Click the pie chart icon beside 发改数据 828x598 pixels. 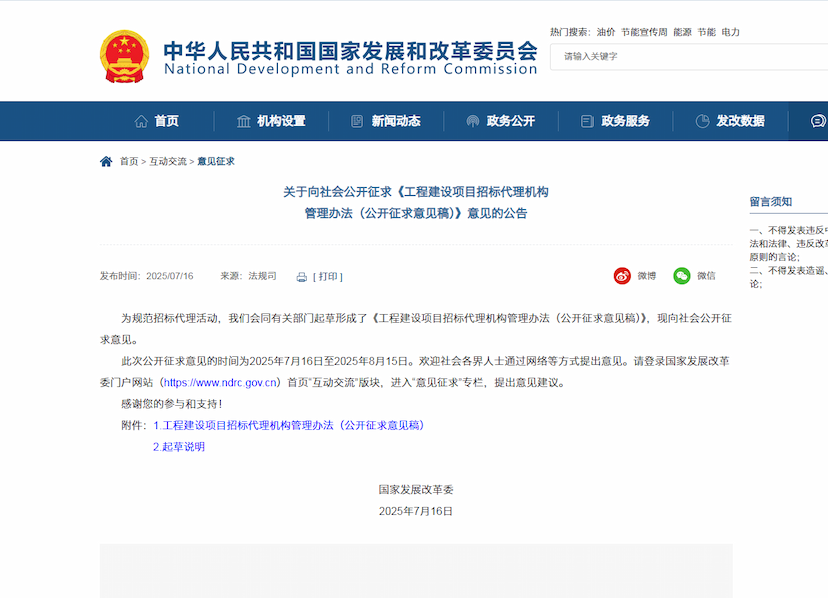702,122
